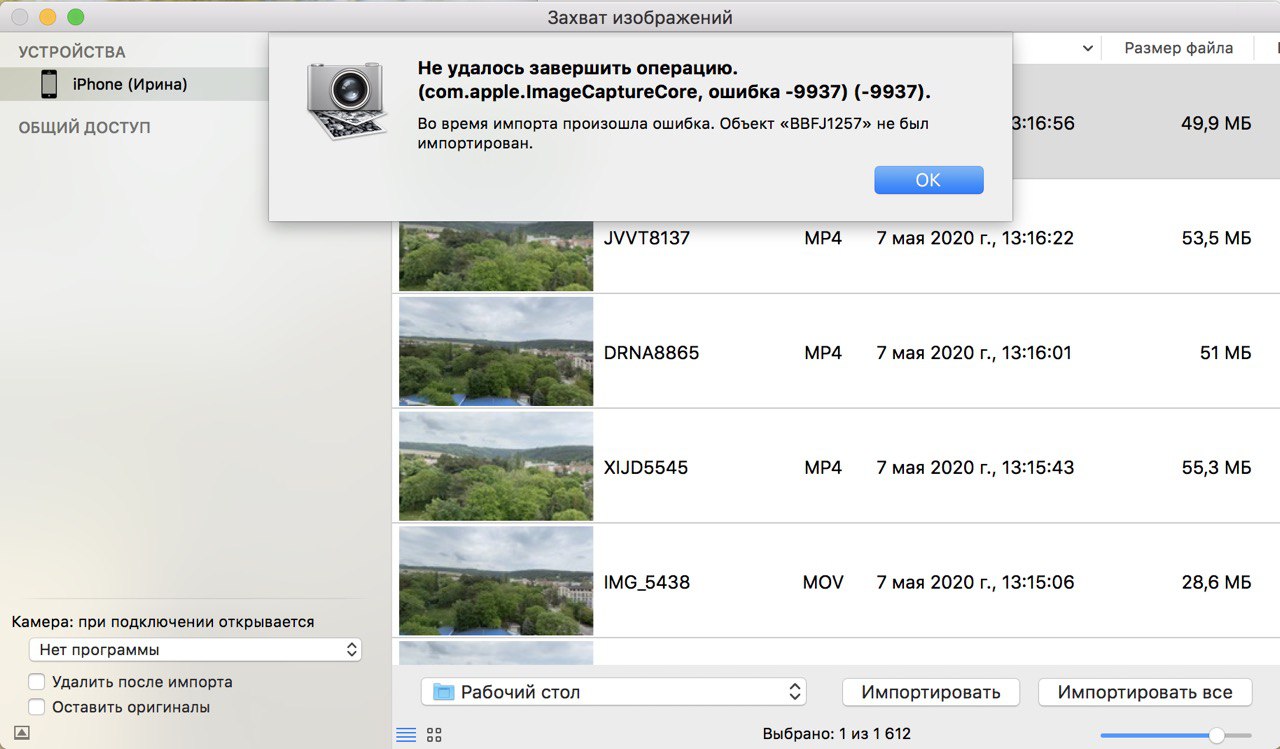This screenshot has width=1280, height=749.
Task: Click file name IMG_5438
Action: (647, 582)
